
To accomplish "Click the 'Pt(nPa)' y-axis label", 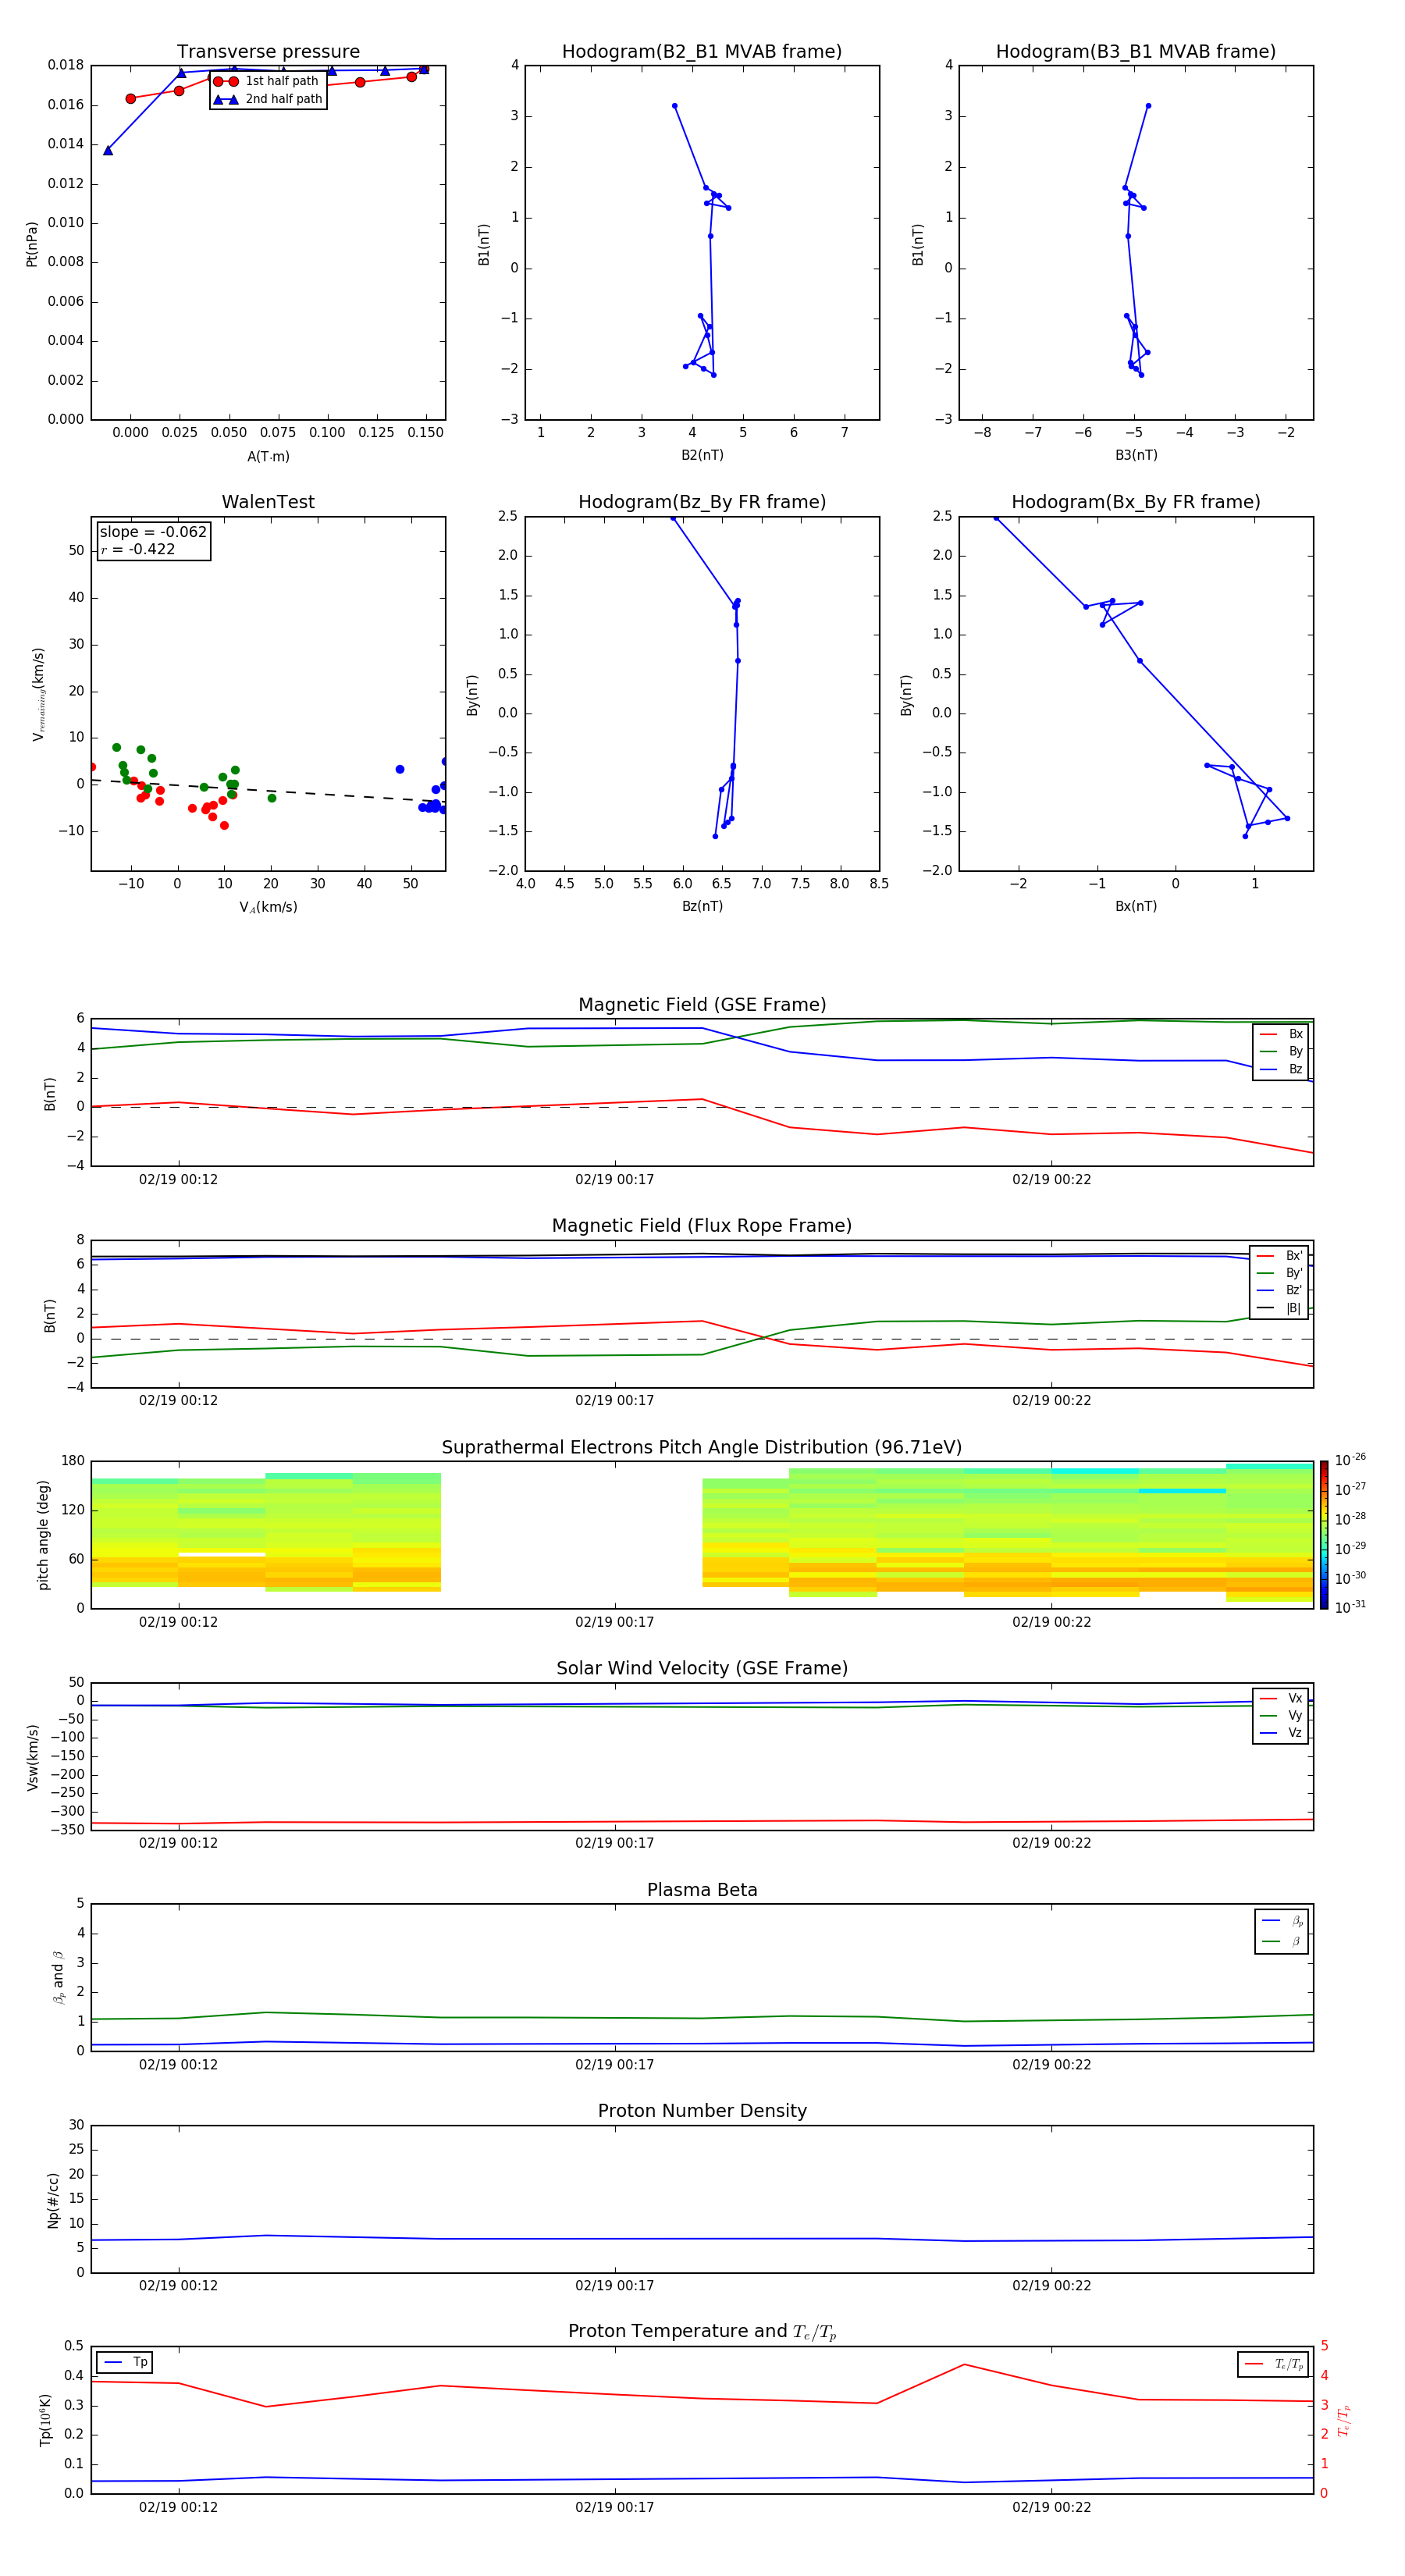I will pos(32,243).
